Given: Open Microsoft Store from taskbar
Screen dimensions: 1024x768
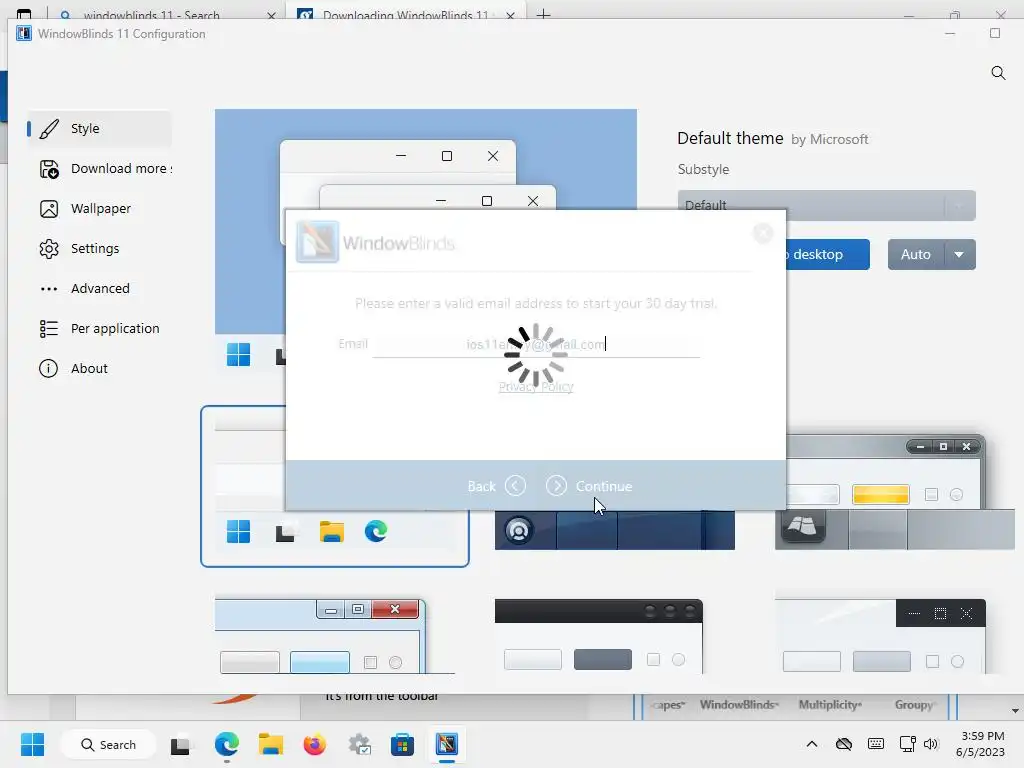Looking at the screenshot, I should click(402, 744).
